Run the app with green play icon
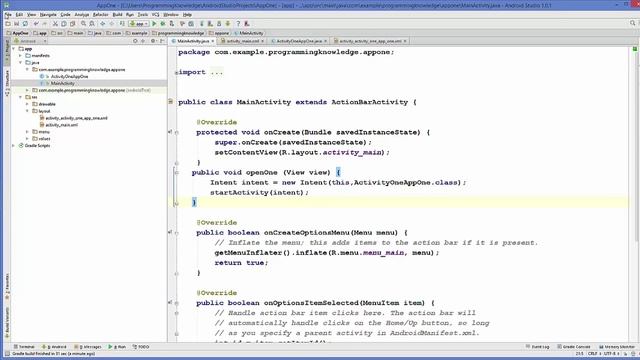The height and width of the screenshot is (360, 640). tap(154, 24)
